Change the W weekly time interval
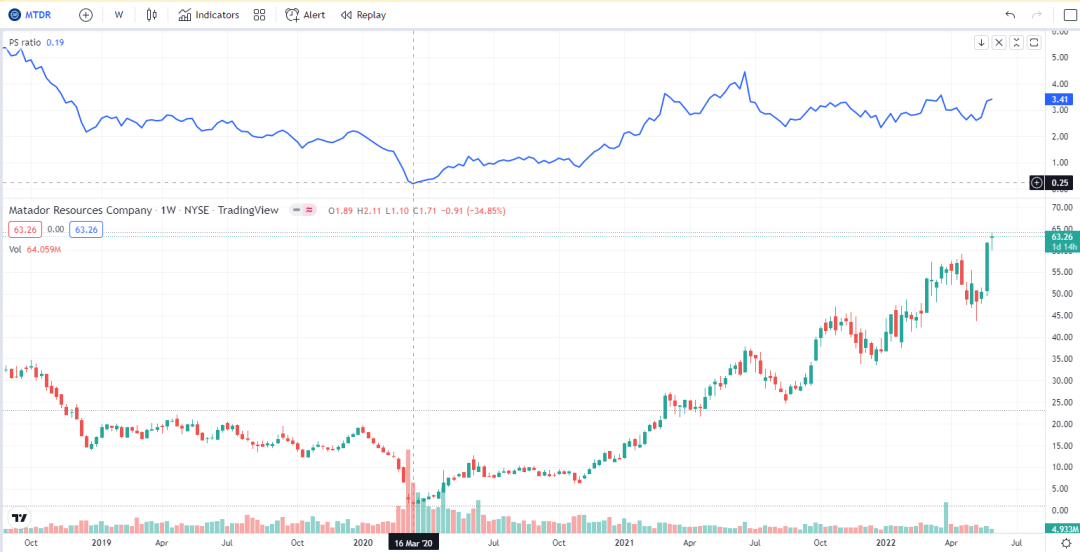This screenshot has height=552, width=1080. pos(118,14)
